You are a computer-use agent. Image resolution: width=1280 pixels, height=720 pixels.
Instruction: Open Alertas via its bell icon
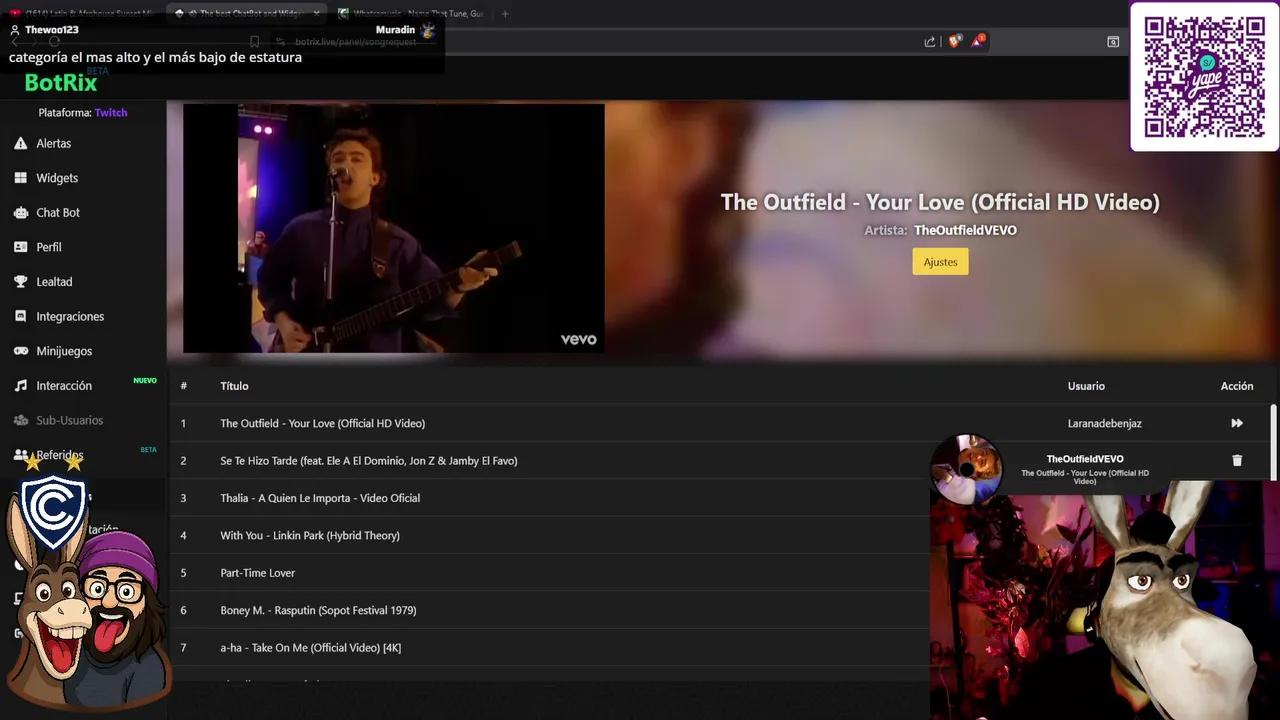(20, 143)
